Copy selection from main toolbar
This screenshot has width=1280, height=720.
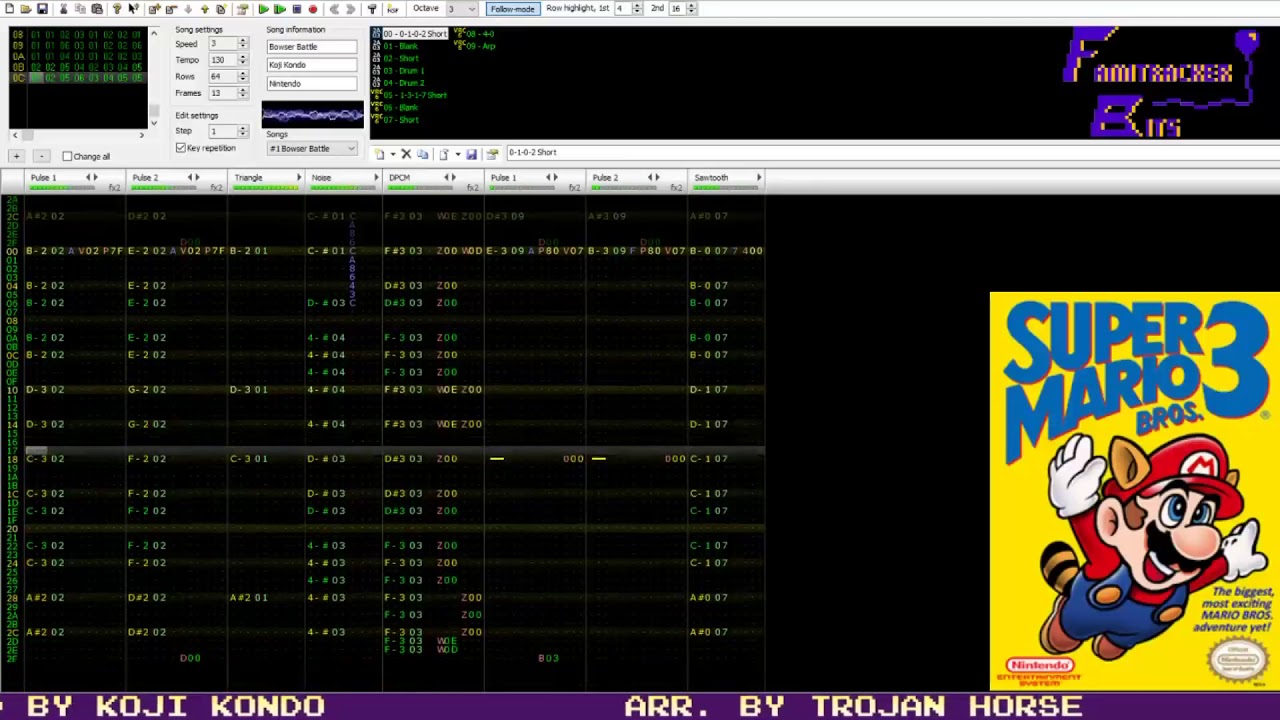[x=80, y=9]
